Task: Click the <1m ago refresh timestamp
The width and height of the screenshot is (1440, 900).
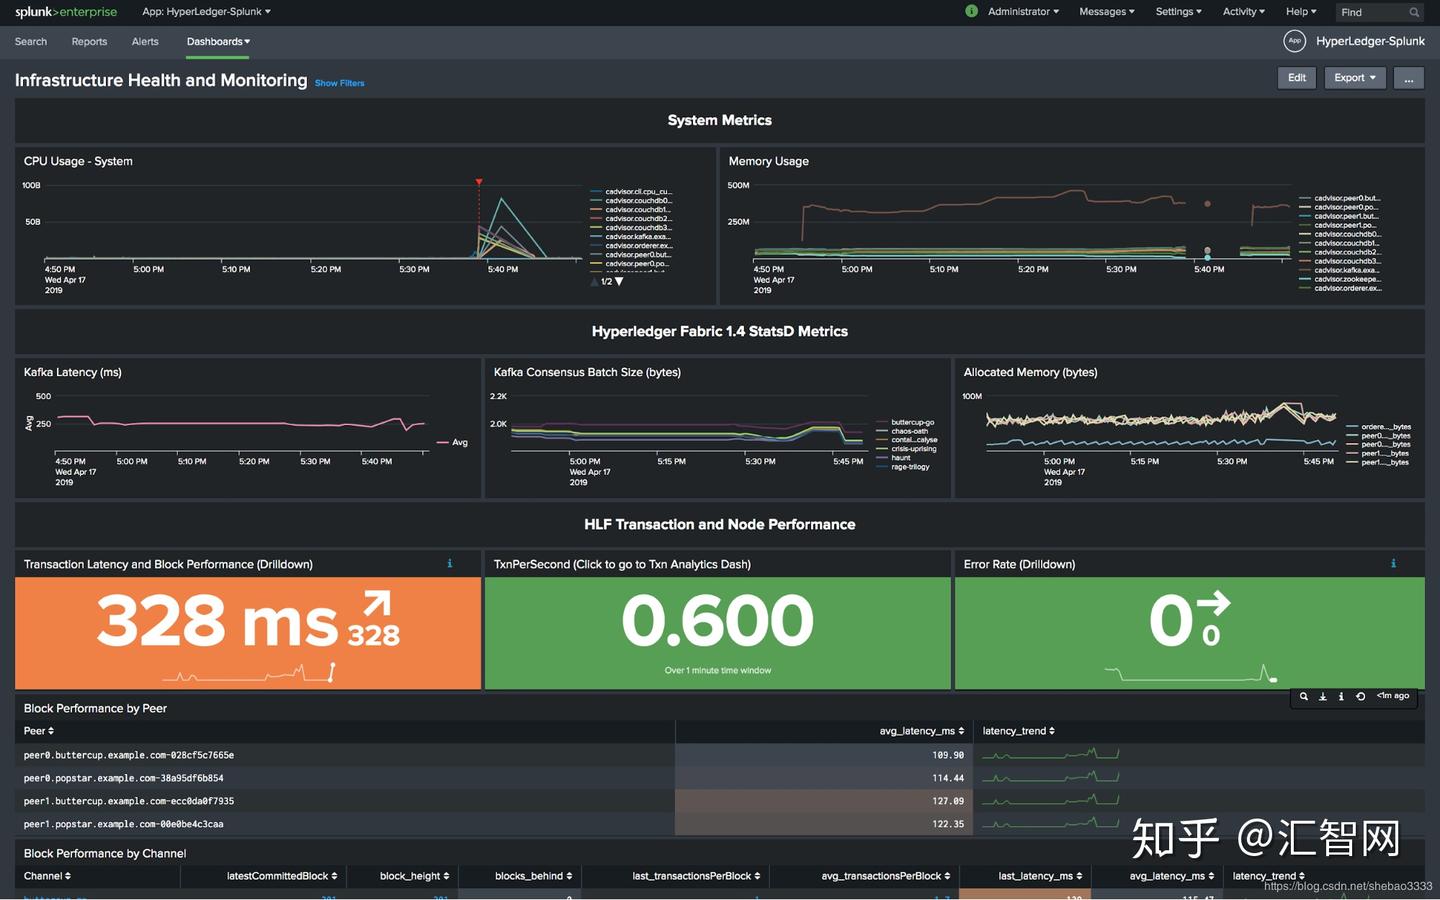Action: [x=1393, y=696]
